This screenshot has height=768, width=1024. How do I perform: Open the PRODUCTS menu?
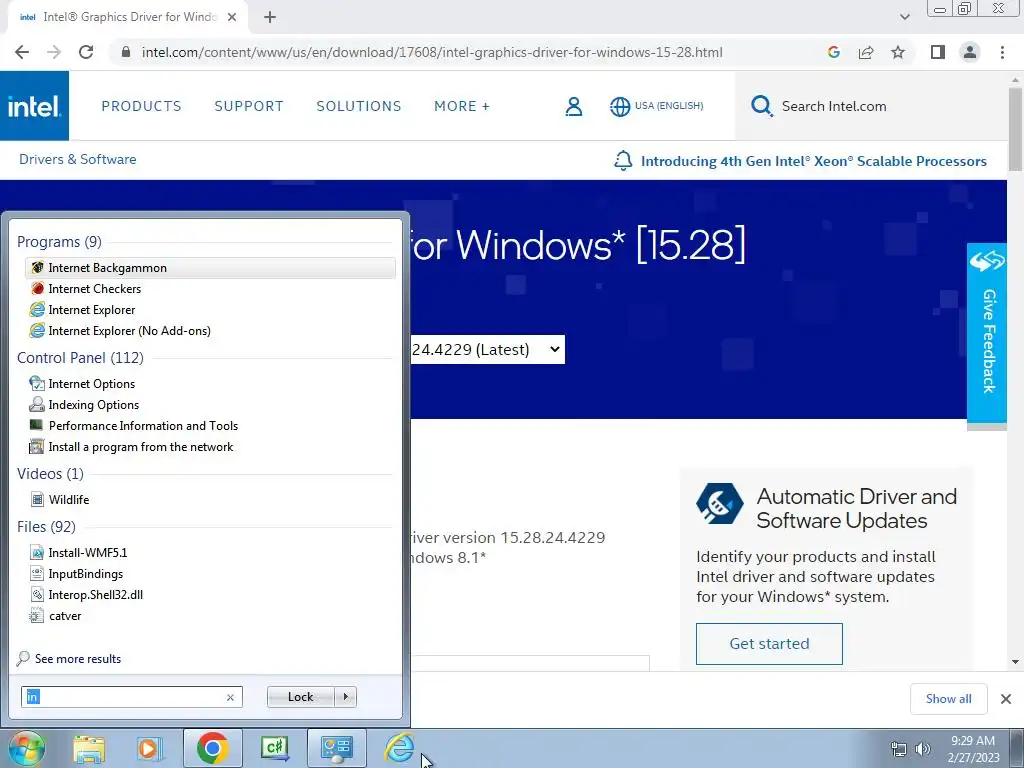point(141,106)
